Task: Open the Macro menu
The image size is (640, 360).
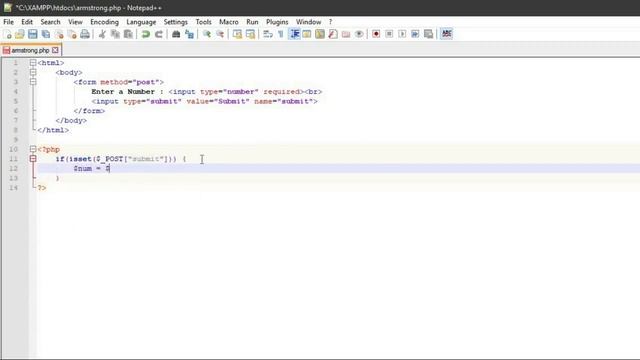Action: (x=229, y=22)
